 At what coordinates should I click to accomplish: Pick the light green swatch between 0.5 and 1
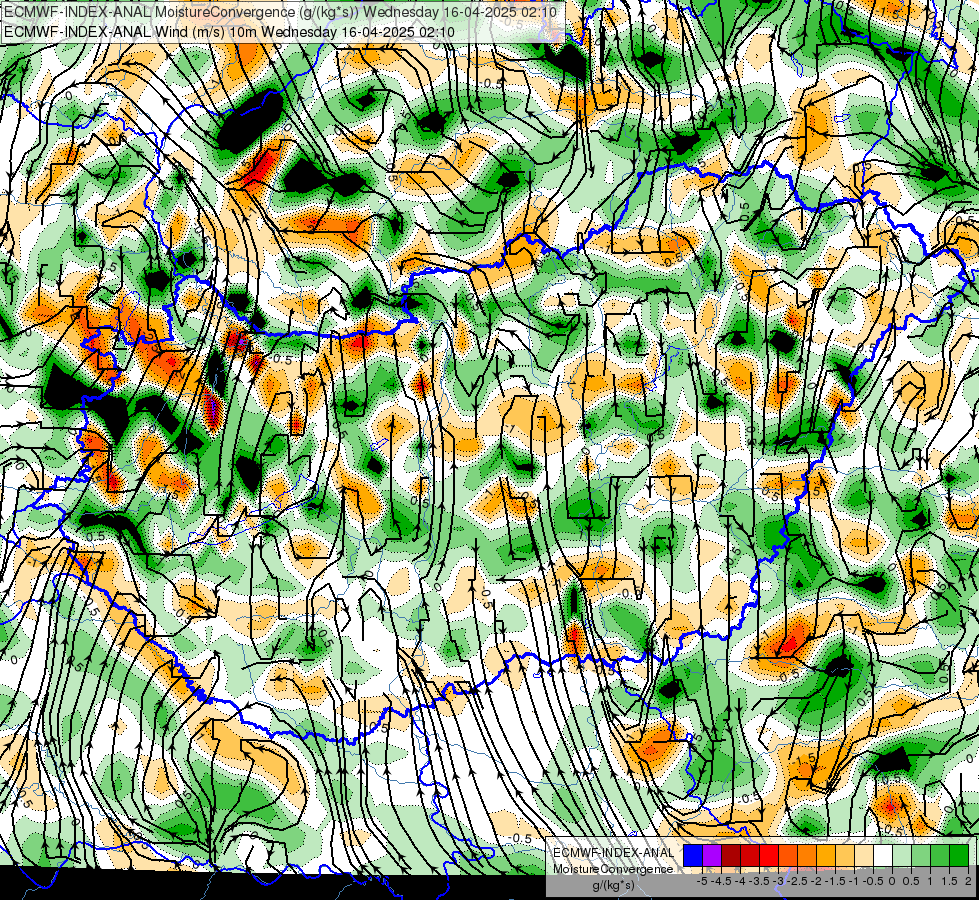[x=921, y=856]
